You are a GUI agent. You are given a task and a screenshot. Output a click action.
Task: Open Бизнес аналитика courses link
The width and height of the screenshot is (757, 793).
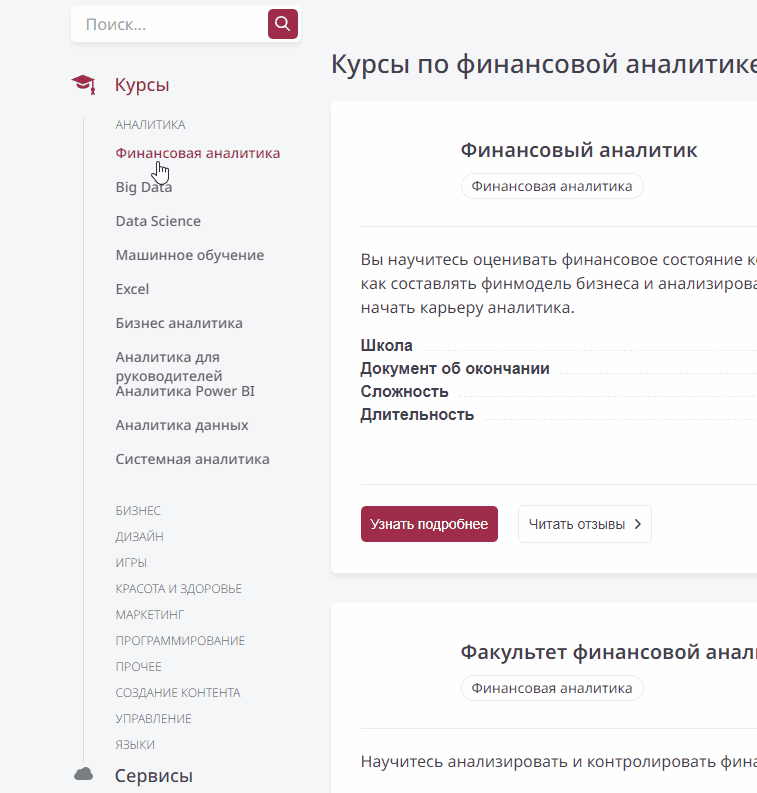click(x=179, y=323)
